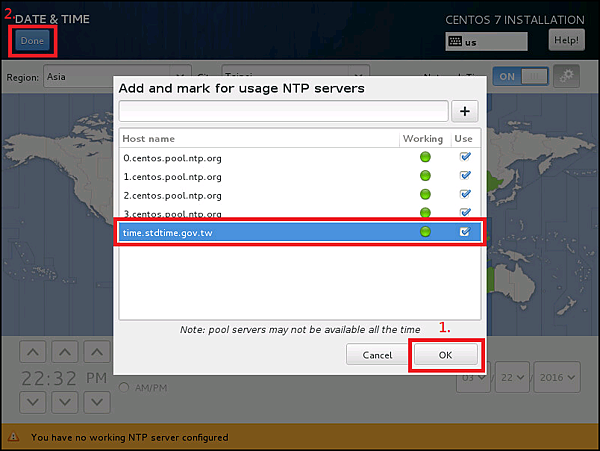Uncheck Use for 0.centos.pool.ntp.org

[x=465, y=156]
